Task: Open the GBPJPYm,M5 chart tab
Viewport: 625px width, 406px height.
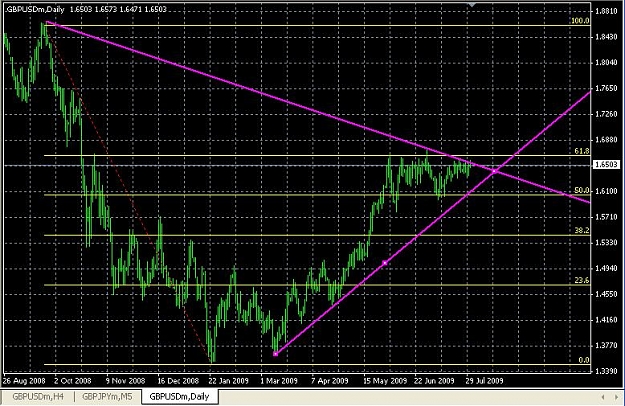Action: pyautogui.click(x=107, y=396)
